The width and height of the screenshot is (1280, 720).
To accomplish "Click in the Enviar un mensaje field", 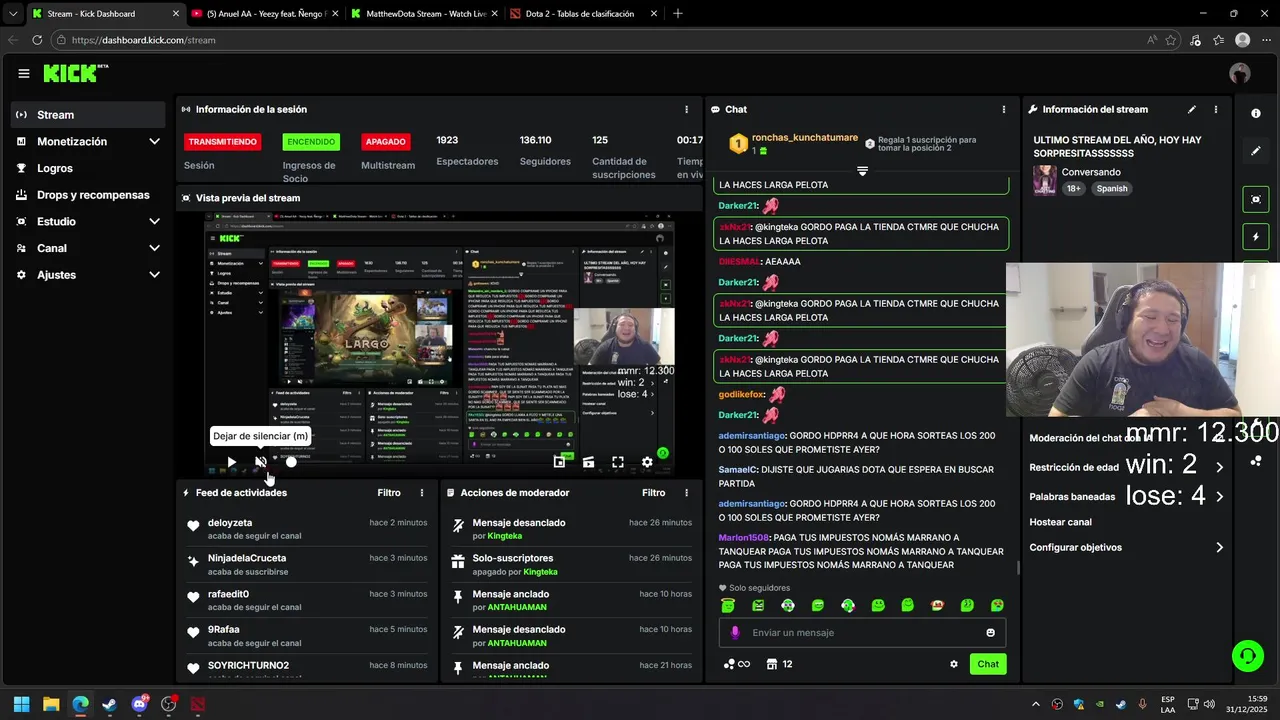I will (861, 632).
